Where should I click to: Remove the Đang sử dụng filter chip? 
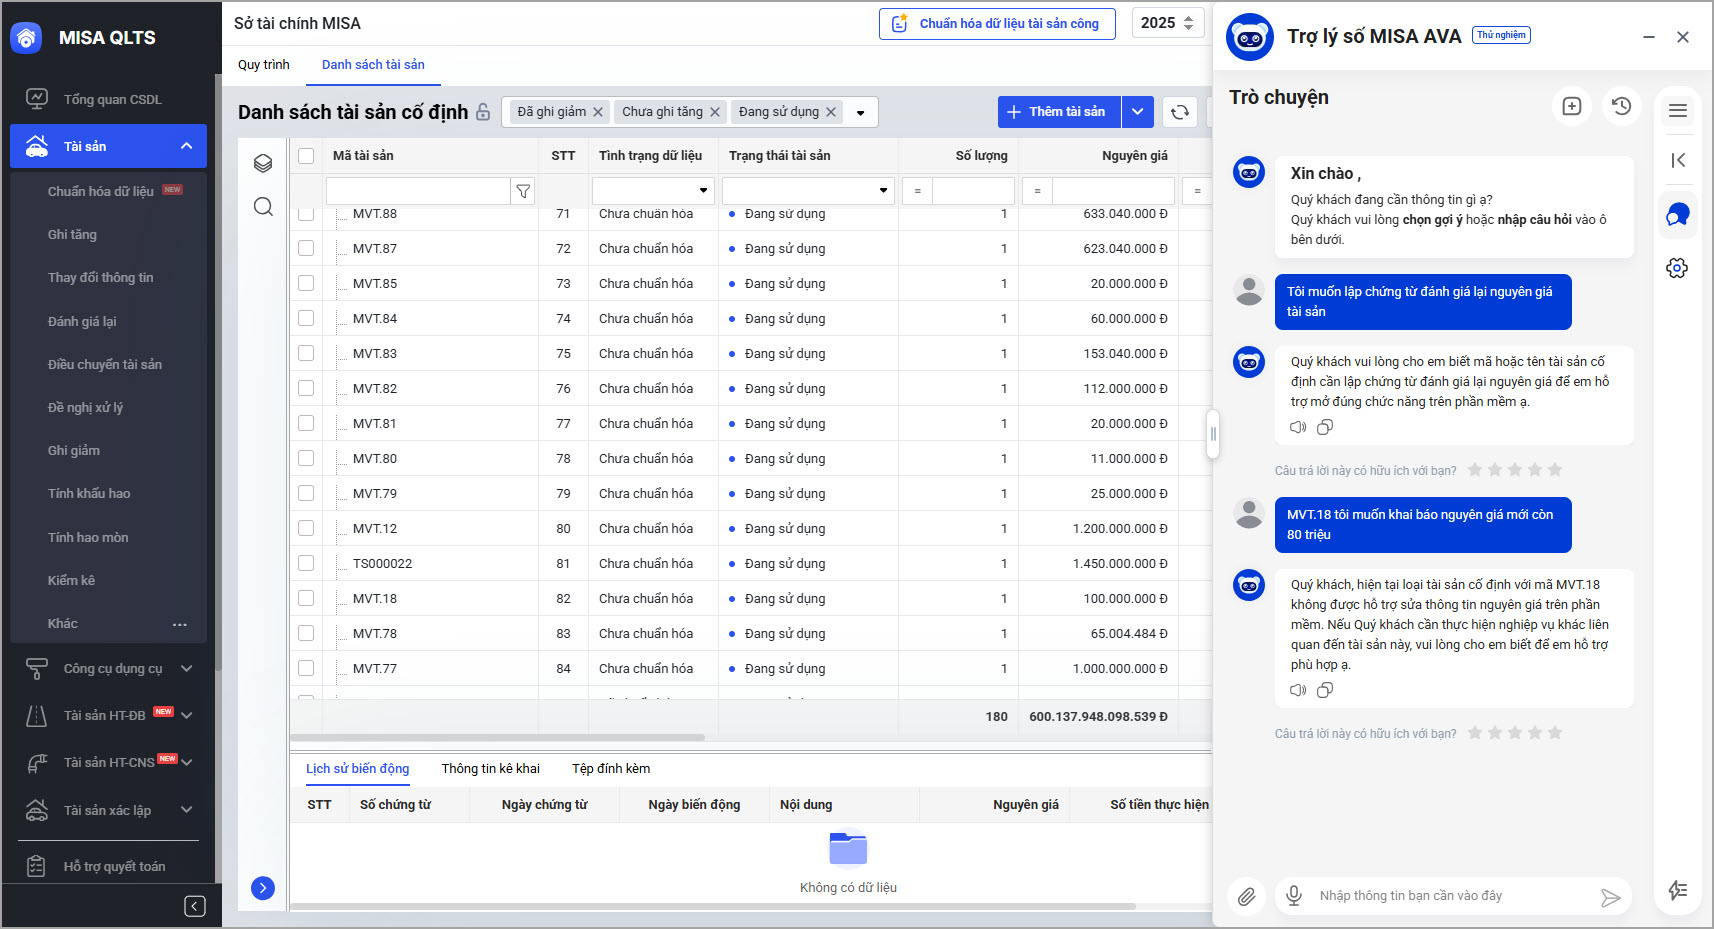coord(831,112)
